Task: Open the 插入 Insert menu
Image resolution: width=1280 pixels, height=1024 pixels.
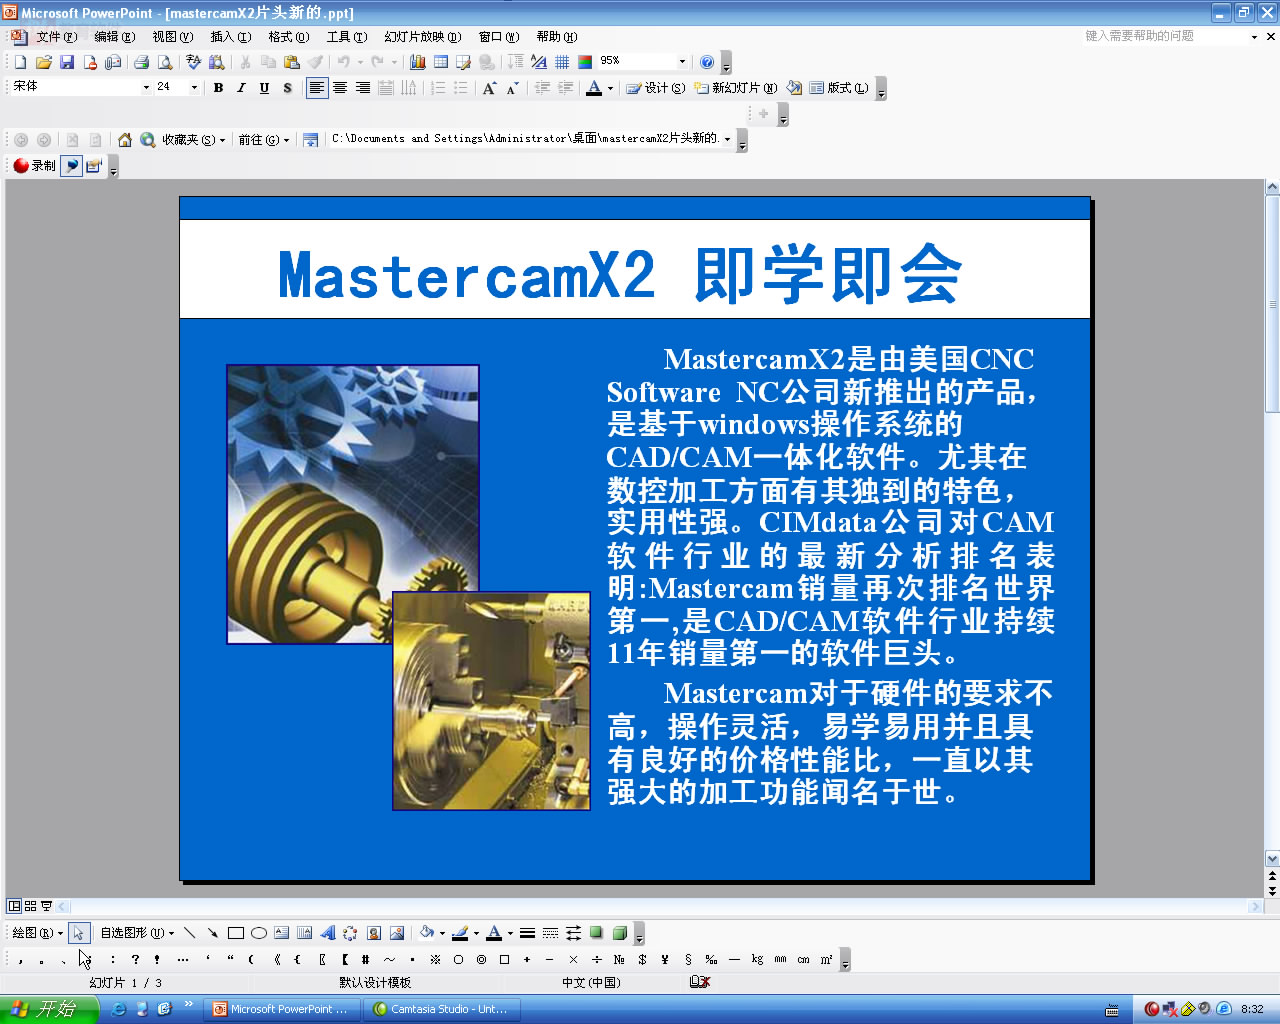Action: click(x=230, y=37)
